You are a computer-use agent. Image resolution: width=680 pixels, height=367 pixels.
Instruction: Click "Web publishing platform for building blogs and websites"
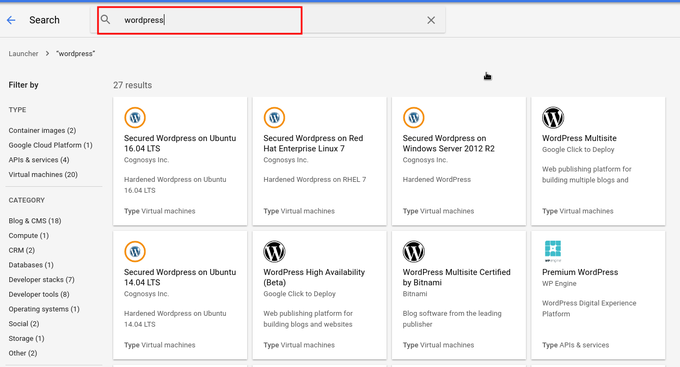(x=308, y=319)
